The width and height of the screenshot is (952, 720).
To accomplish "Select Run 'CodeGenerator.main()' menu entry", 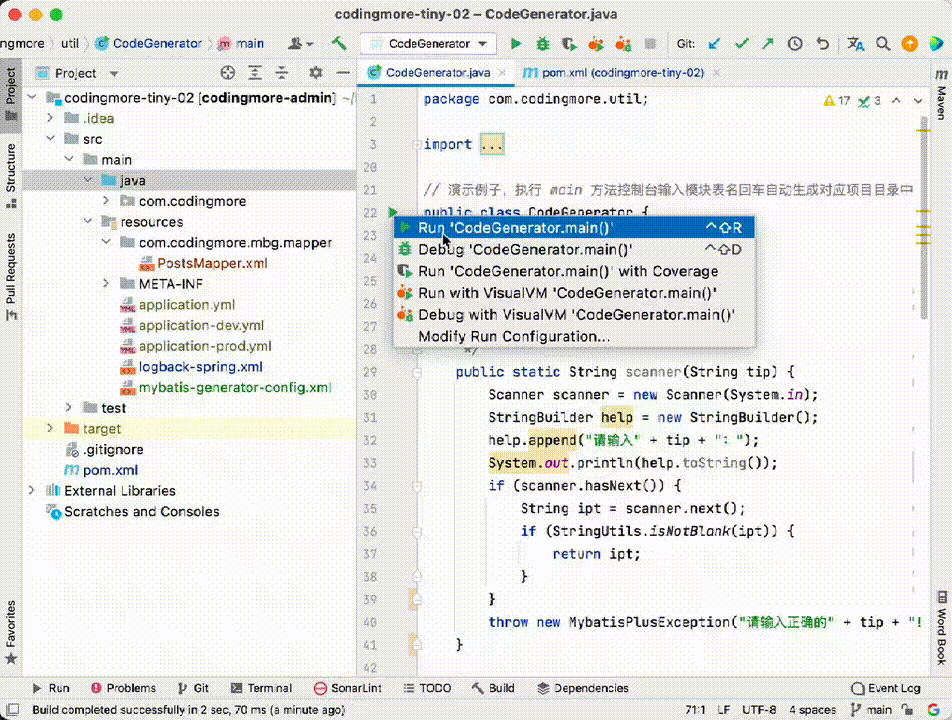I will tap(515, 228).
